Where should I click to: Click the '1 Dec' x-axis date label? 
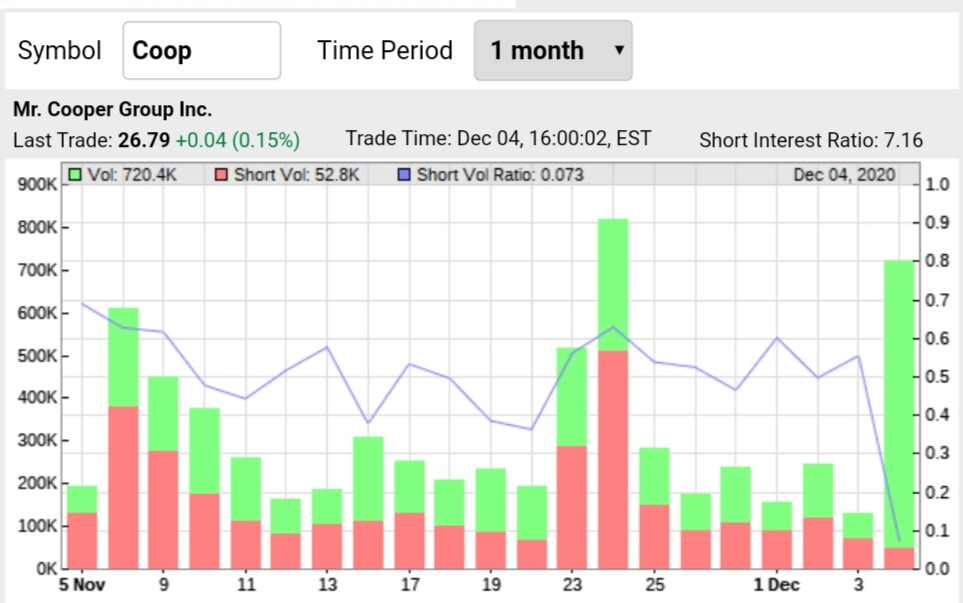point(777,585)
